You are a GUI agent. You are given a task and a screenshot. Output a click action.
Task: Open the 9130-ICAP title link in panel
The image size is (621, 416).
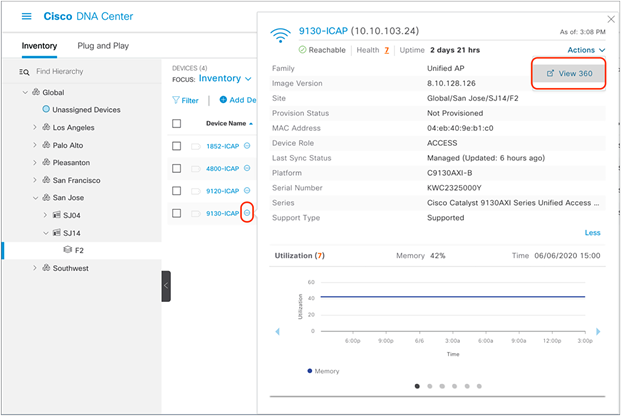[323, 31]
